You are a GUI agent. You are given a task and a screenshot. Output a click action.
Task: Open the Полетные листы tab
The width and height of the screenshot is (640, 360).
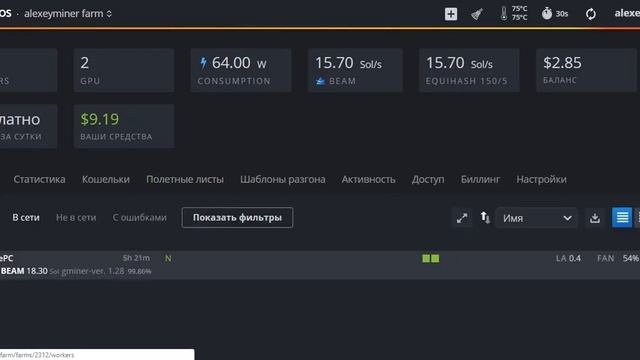point(185,179)
